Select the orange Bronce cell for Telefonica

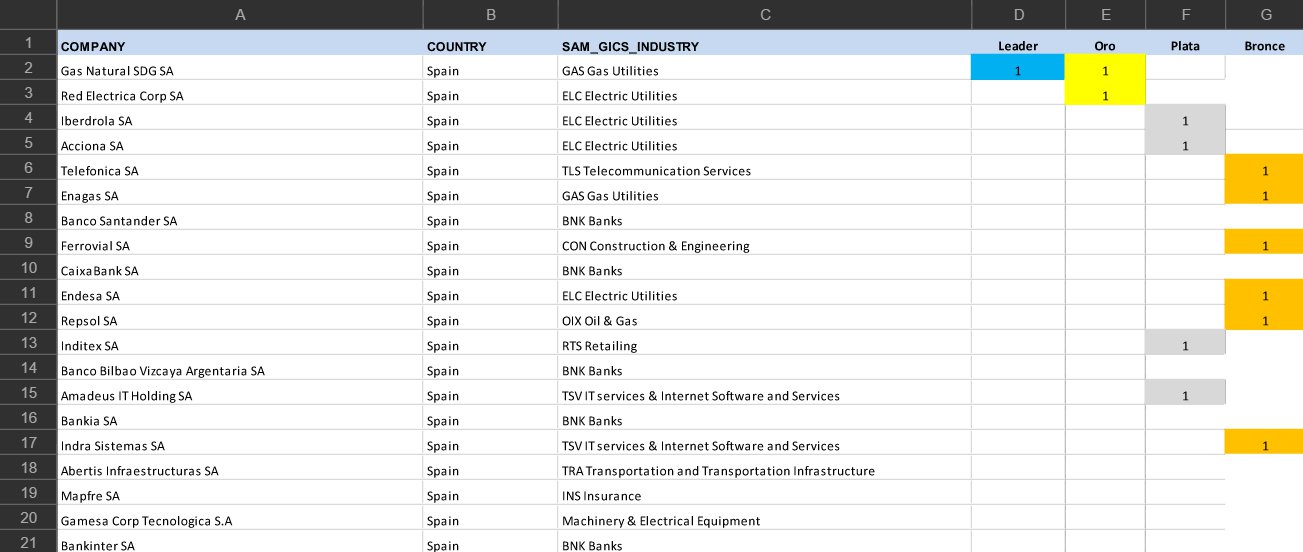[1265, 169]
